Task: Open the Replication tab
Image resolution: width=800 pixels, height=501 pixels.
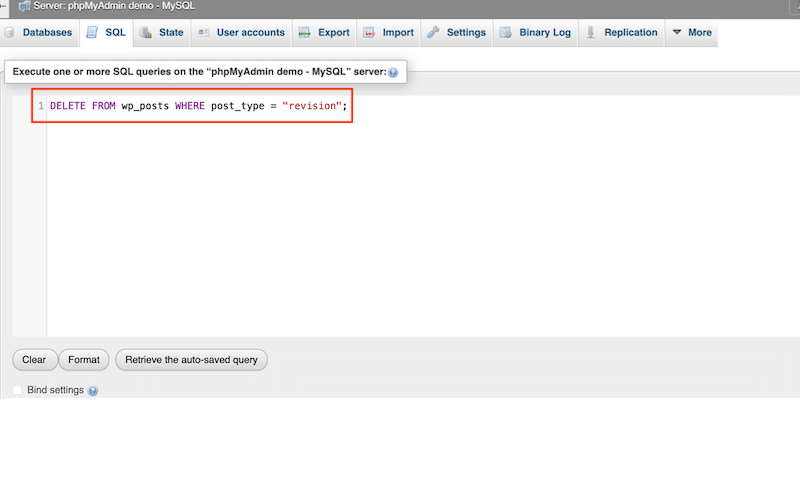Action: [x=621, y=33]
